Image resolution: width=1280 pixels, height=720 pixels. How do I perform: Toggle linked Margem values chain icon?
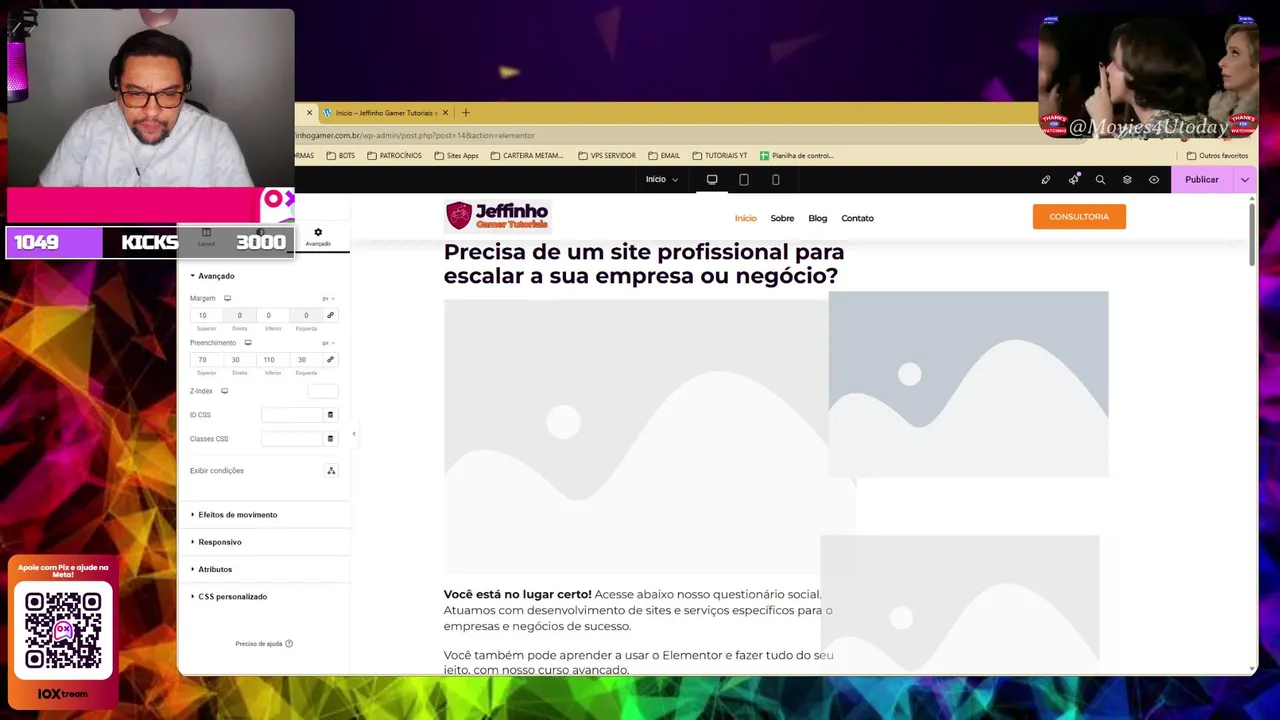[x=330, y=315]
